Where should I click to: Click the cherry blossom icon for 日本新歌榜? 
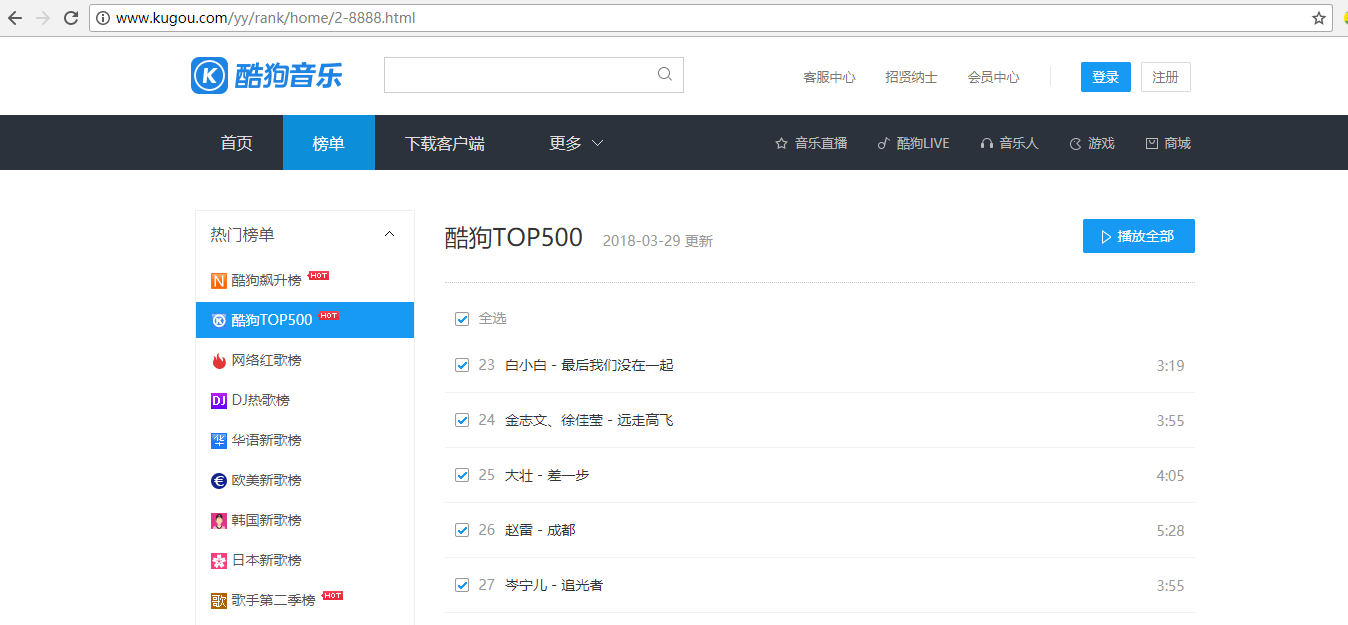(x=219, y=561)
